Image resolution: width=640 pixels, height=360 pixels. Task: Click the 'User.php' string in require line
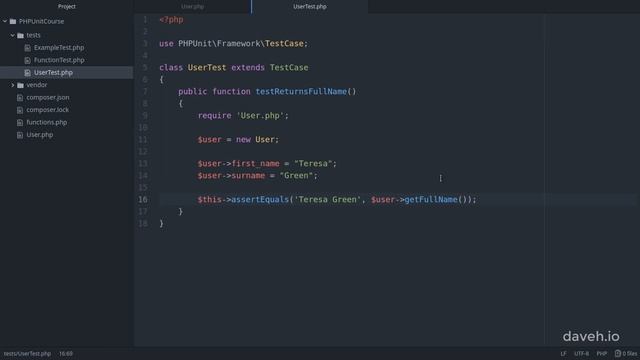tap(260, 116)
